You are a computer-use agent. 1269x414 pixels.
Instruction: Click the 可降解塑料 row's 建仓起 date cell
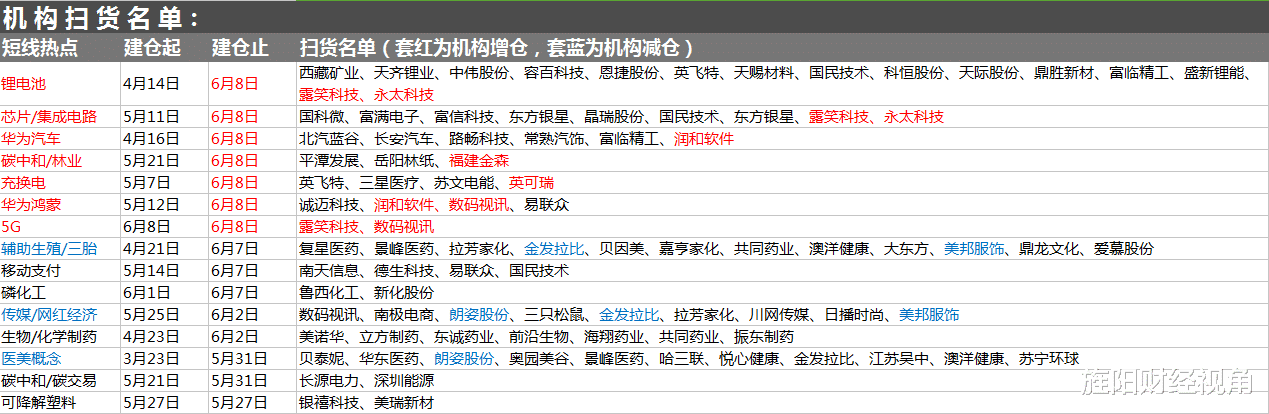tap(151, 402)
